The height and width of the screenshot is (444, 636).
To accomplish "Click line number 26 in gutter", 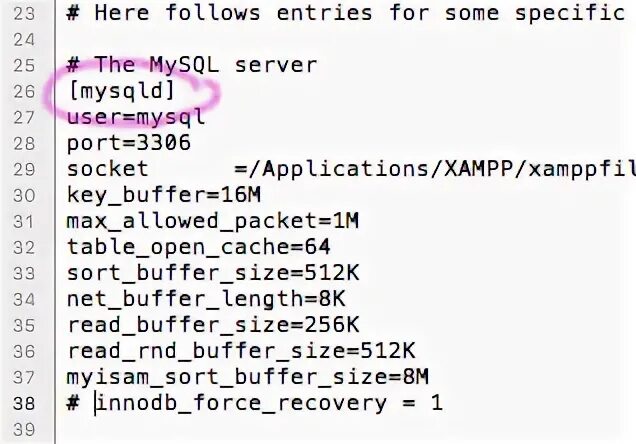I will coord(24,91).
